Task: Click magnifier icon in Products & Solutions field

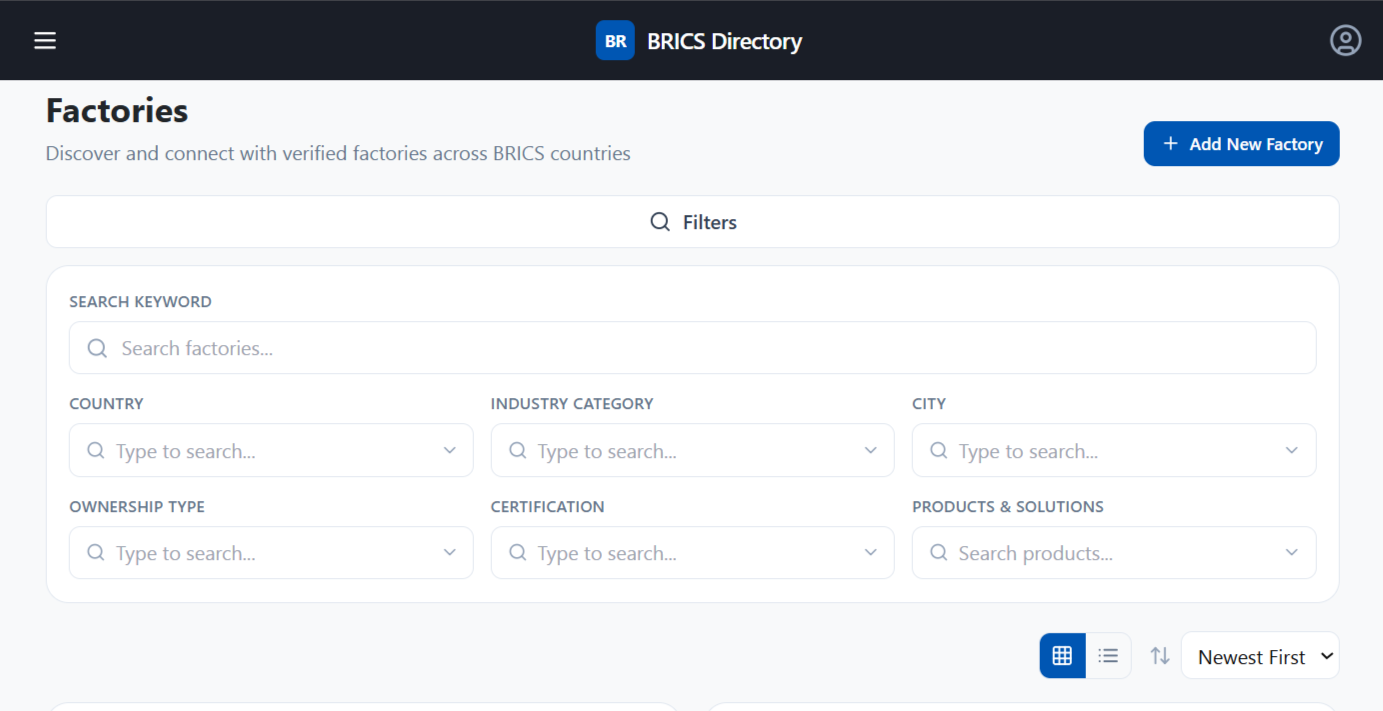Action: pyautogui.click(x=939, y=553)
